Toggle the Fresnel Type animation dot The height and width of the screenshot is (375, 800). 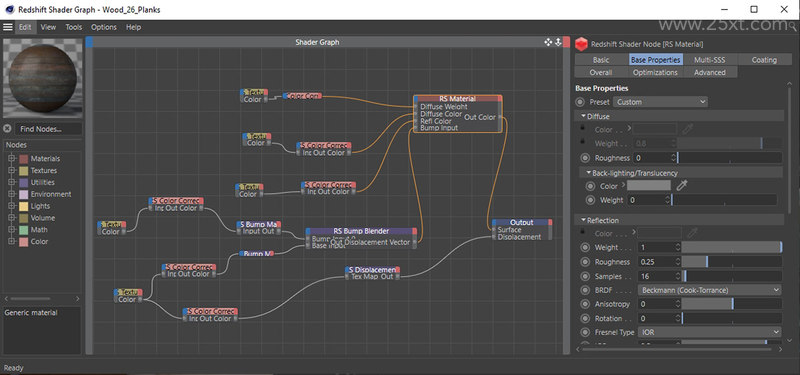585,332
